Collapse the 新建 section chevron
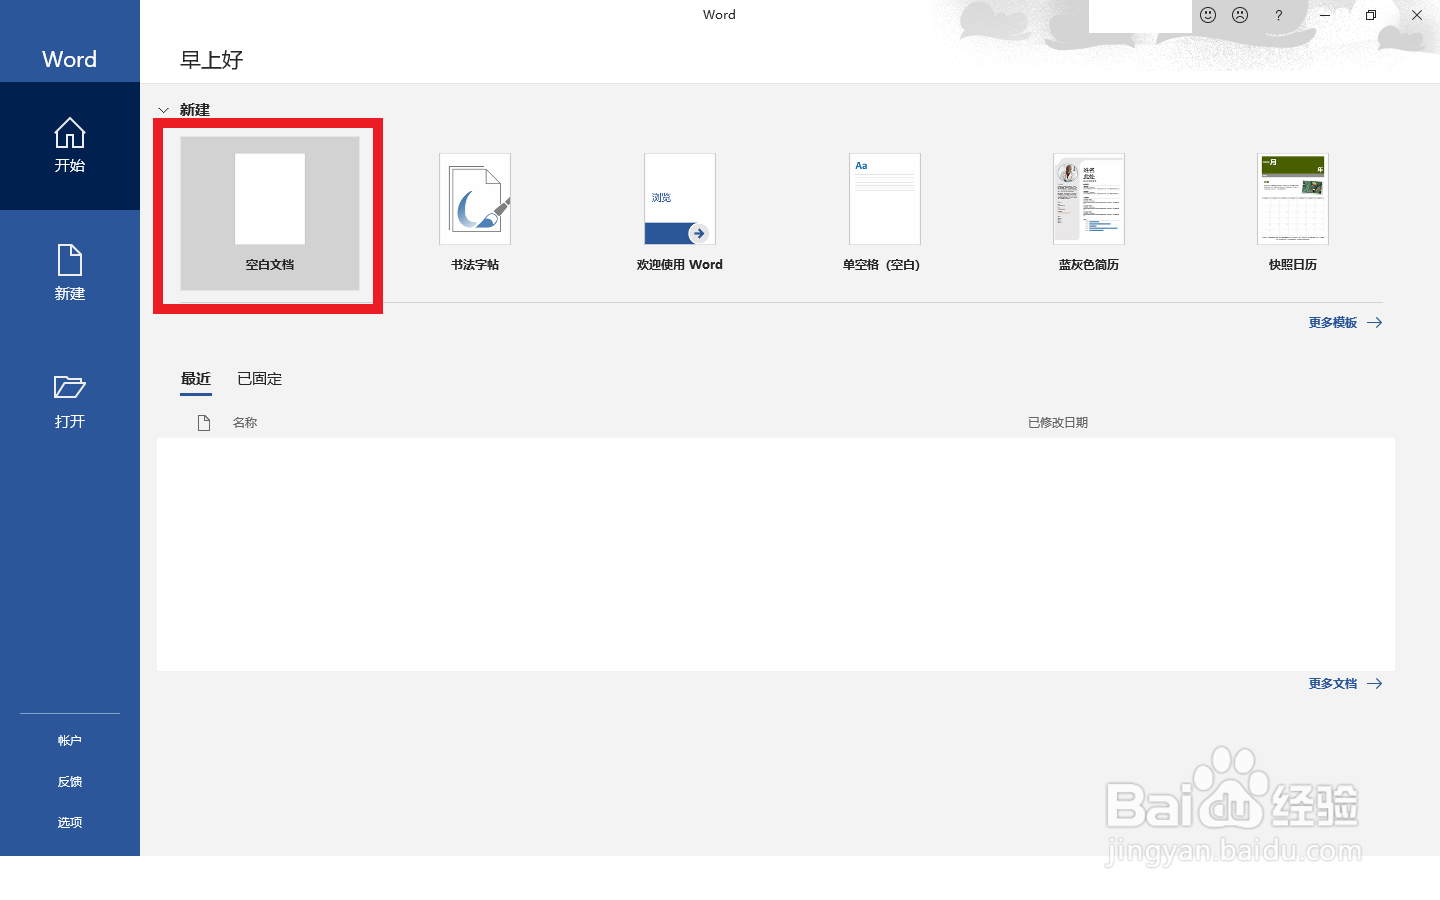The height and width of the screenshot is (900, 1440). click(x=163, y=110)
